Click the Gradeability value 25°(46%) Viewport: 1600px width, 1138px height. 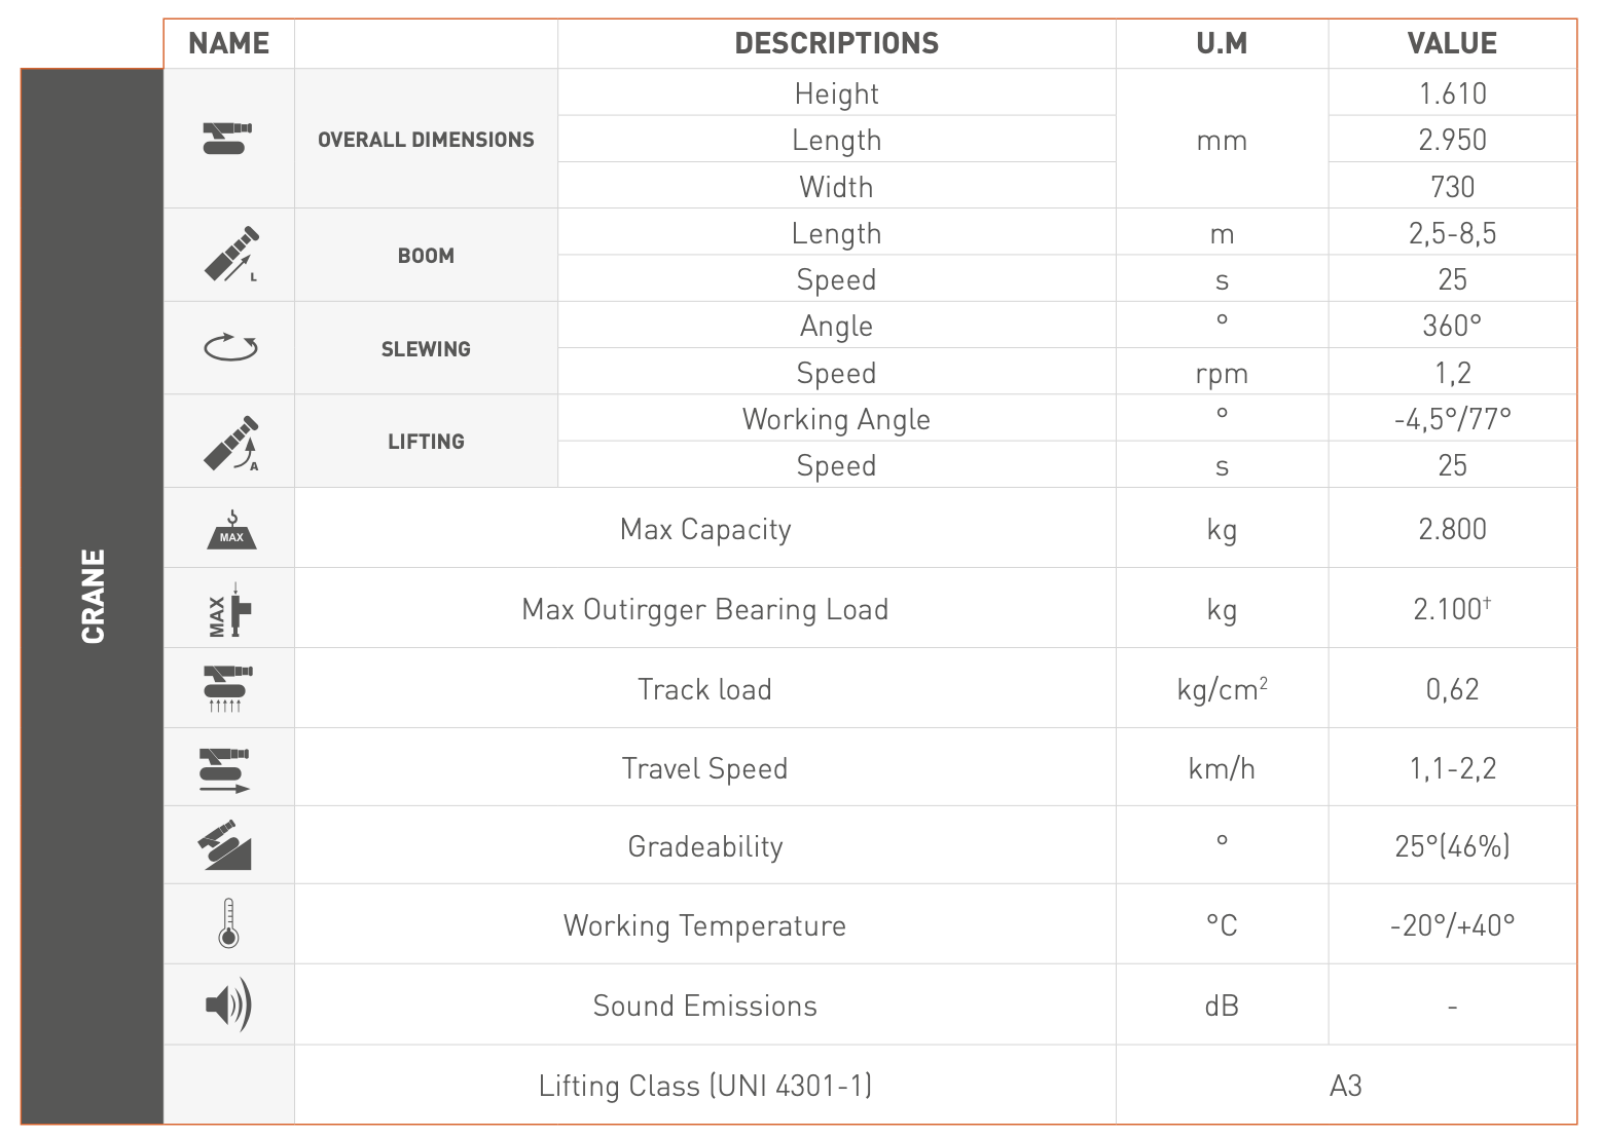click(x=1451, y=847)
